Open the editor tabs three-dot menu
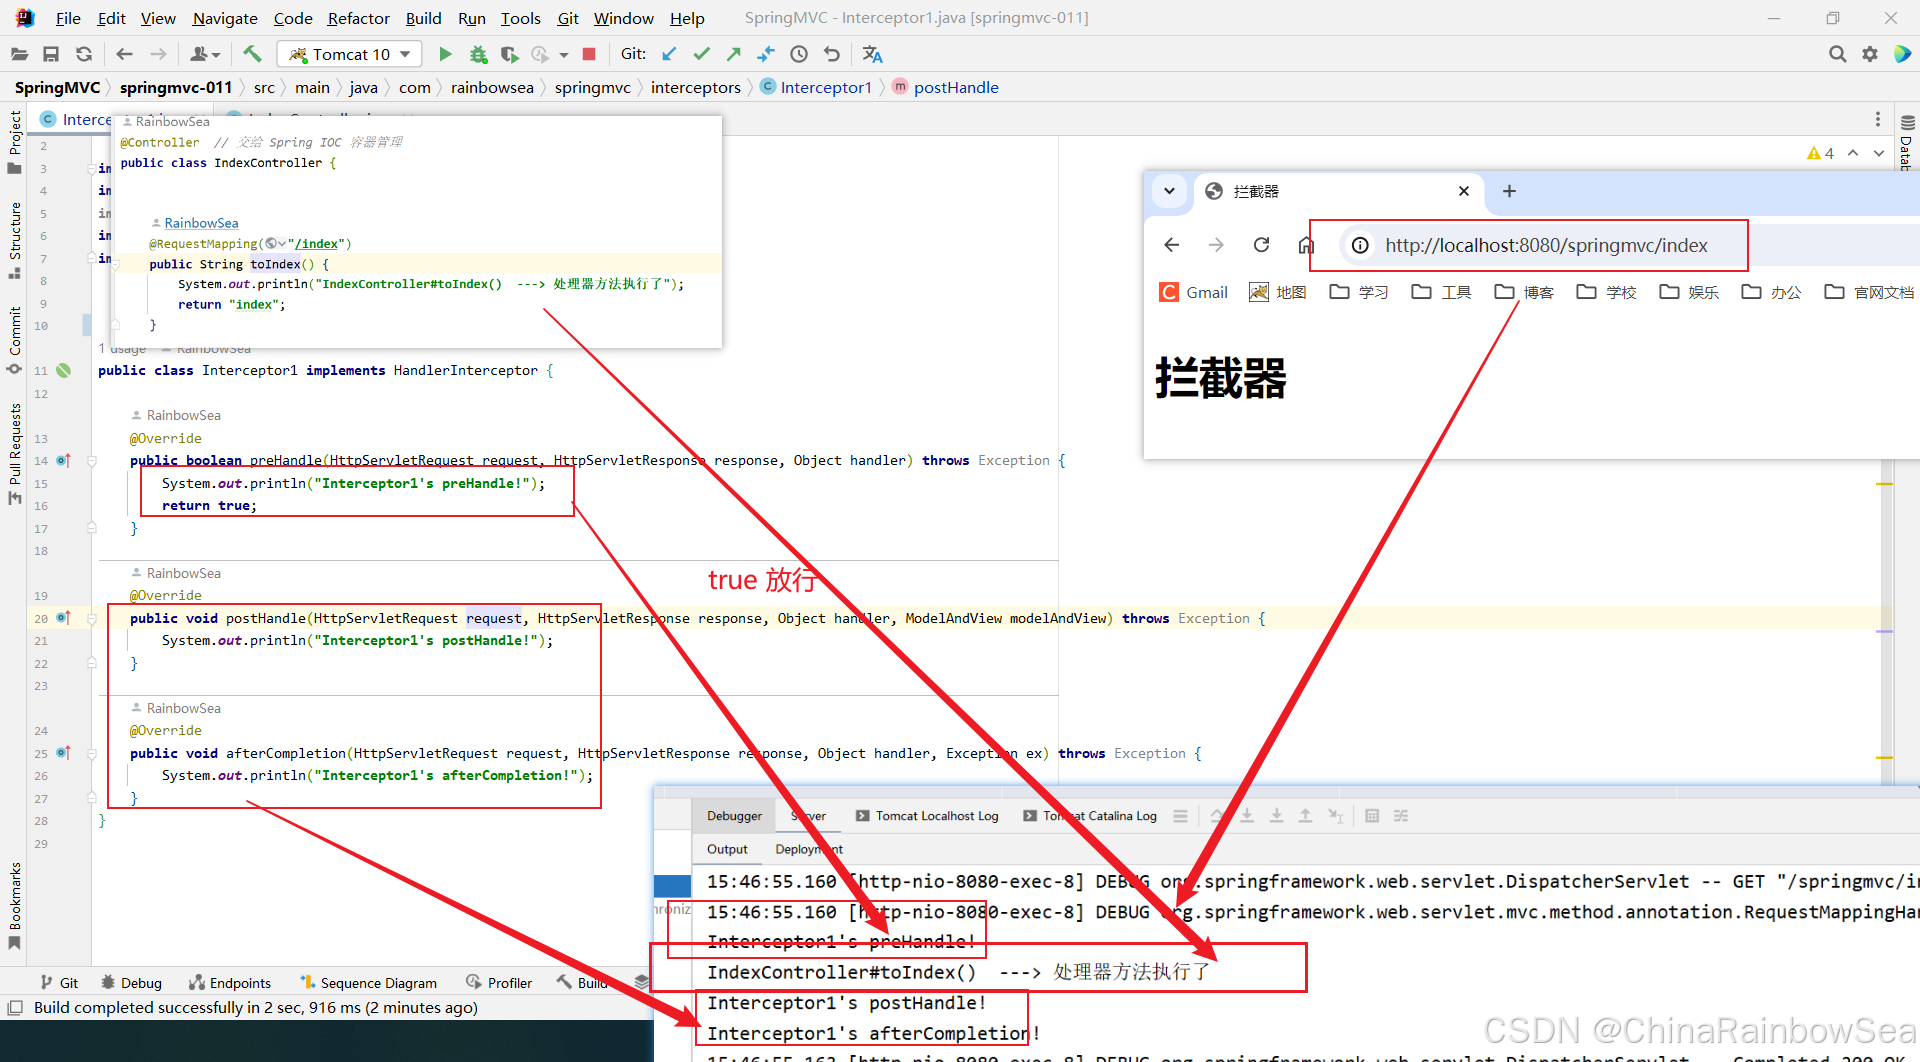The image size is (1920, 1062). [1878, 119]
